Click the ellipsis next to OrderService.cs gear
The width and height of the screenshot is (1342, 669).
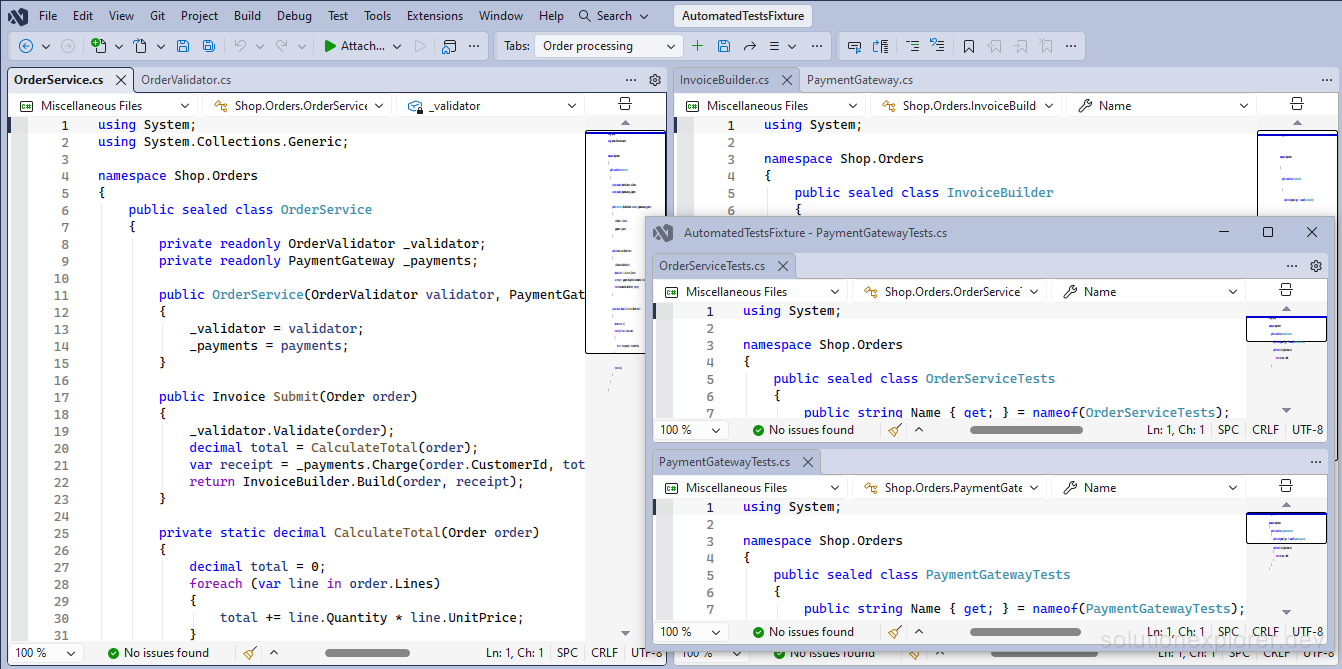click(x=631, y=80)
